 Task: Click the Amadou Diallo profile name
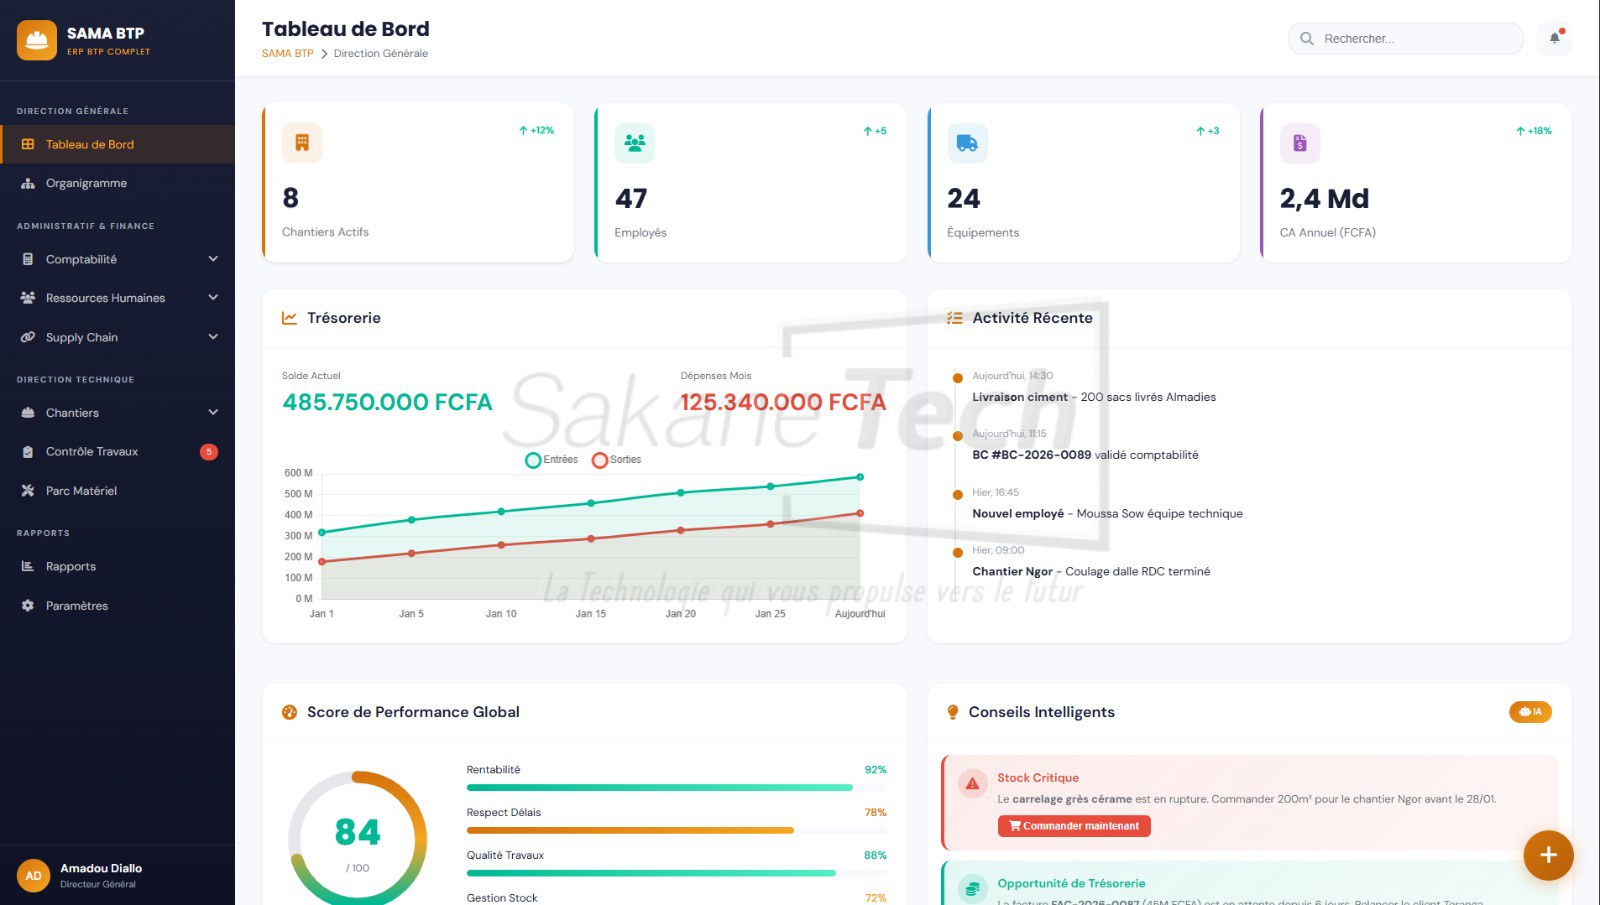click(101, 868)
